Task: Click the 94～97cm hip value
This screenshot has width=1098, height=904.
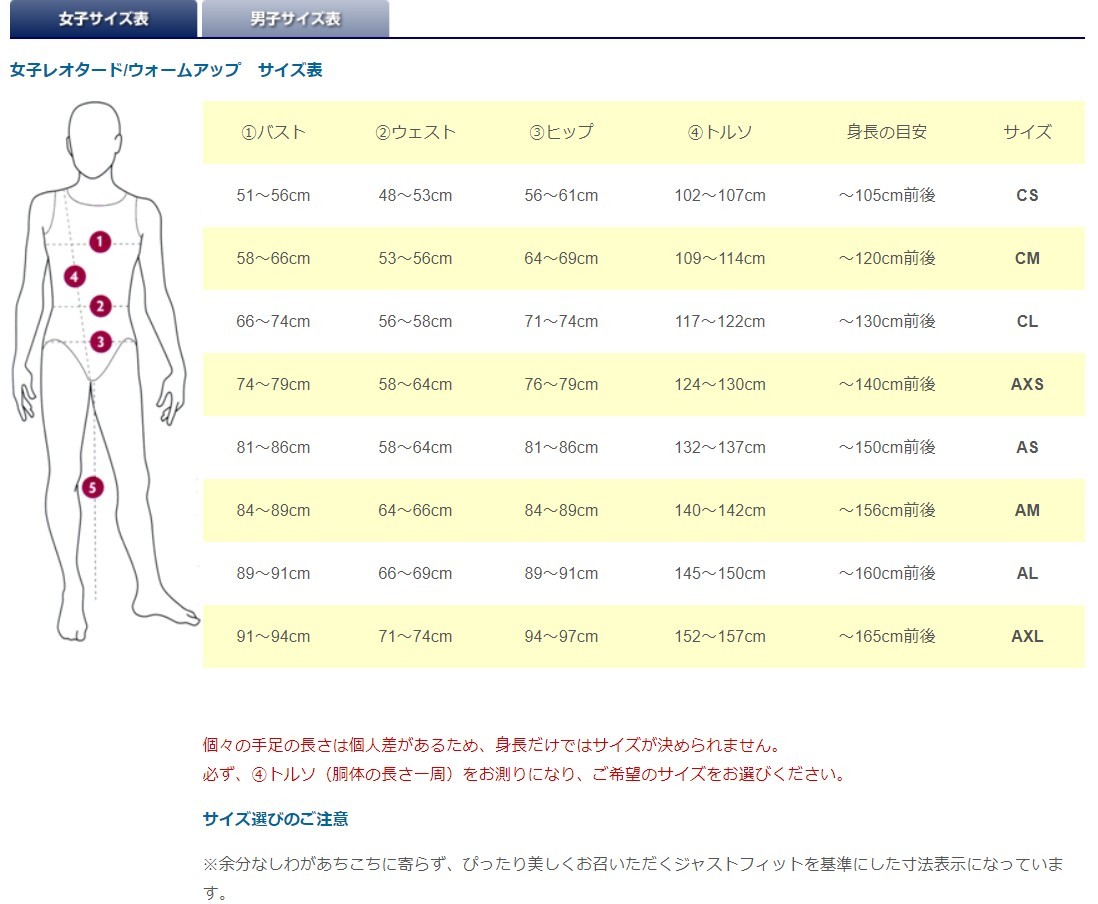Action: 561,637
